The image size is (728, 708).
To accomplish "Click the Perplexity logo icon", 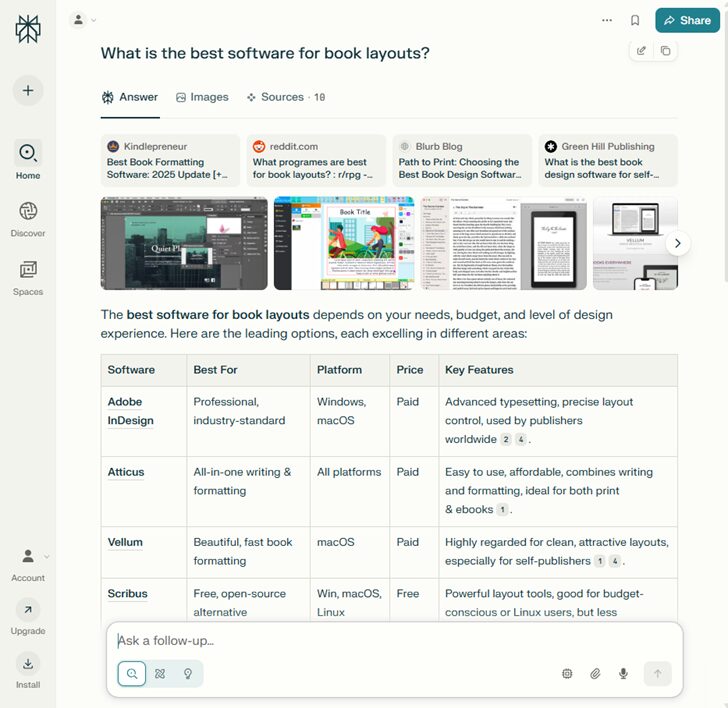I will [x=28, y=29].
